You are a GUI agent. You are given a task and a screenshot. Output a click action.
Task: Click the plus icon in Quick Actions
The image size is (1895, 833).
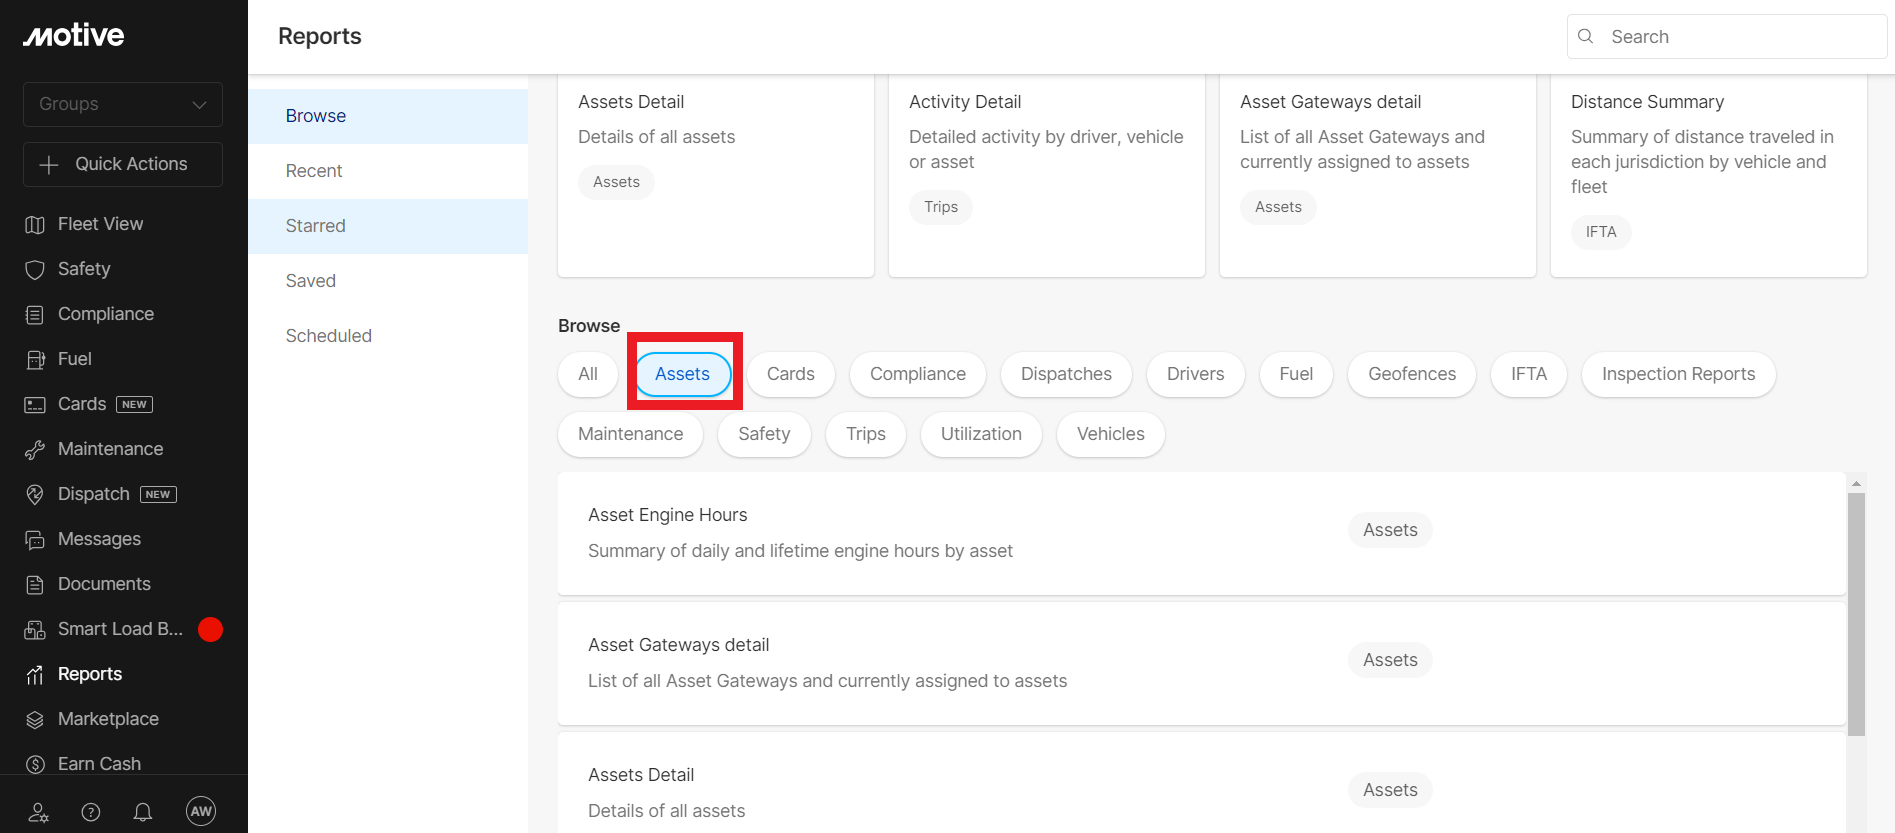click(x=49, y=164)
